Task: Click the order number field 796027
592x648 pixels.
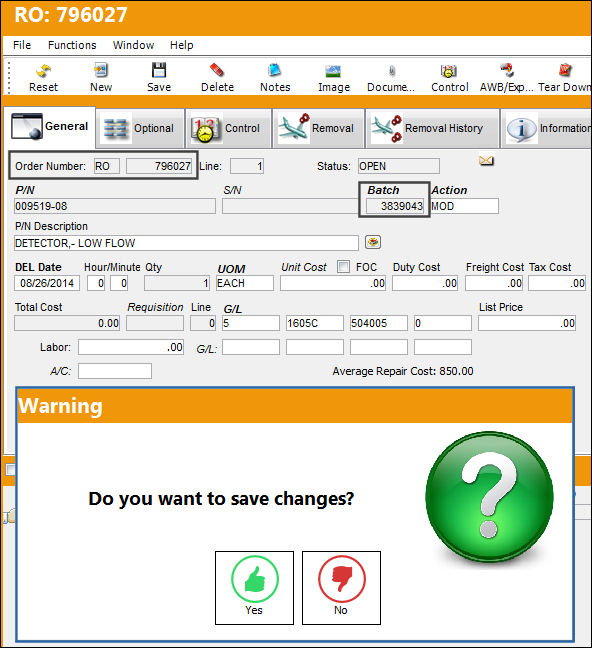Action: pos(159,166)
